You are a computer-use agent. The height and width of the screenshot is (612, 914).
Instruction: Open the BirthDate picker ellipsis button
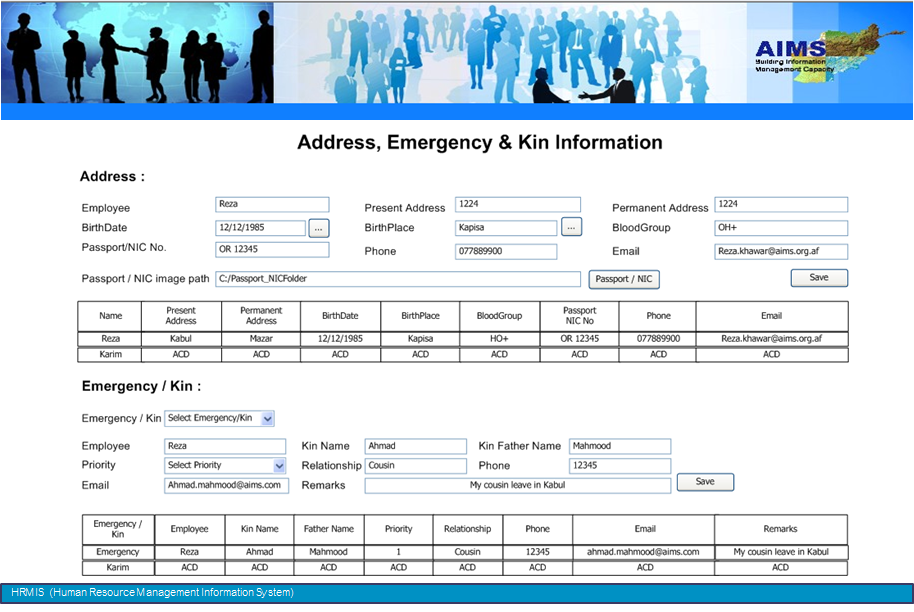point(318,228)
